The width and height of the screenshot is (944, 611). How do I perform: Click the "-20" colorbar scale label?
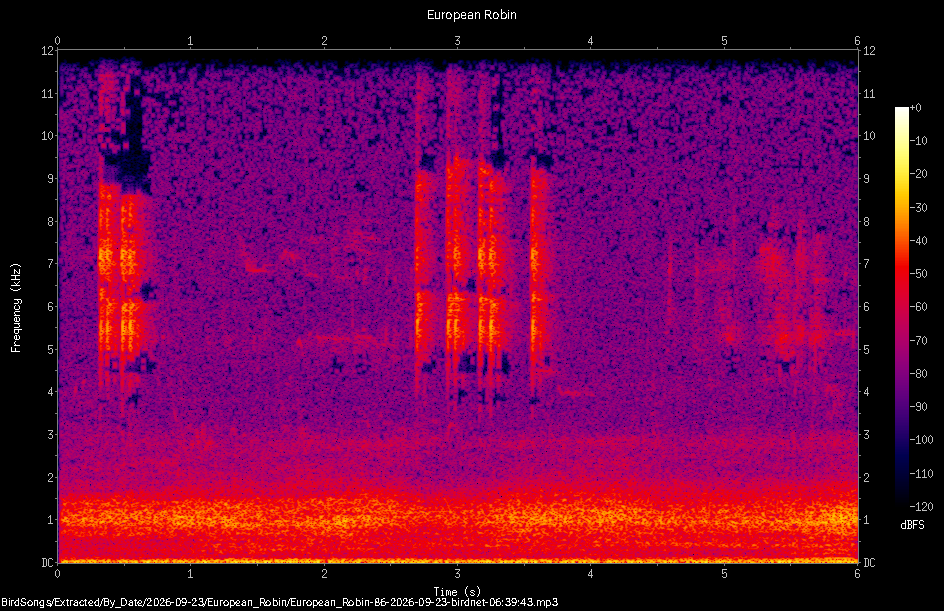tap(918, 174)
